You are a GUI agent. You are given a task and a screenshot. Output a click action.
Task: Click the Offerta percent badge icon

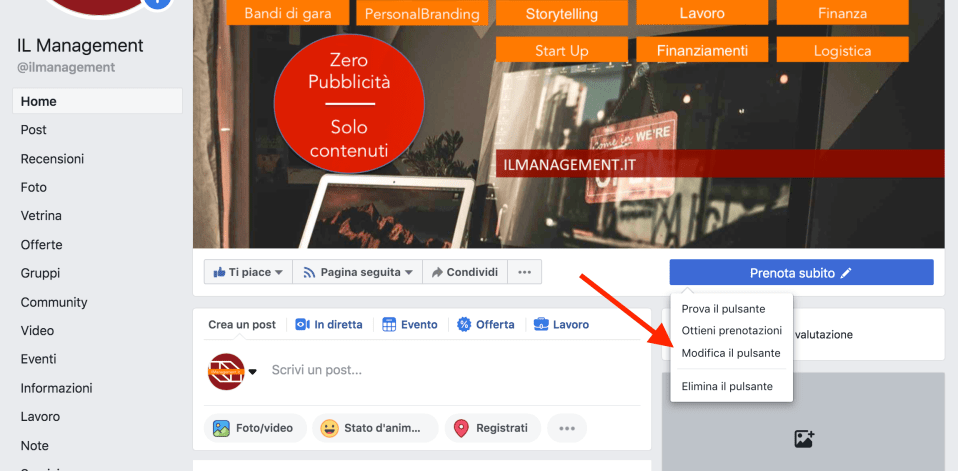[x=464, y=325]
